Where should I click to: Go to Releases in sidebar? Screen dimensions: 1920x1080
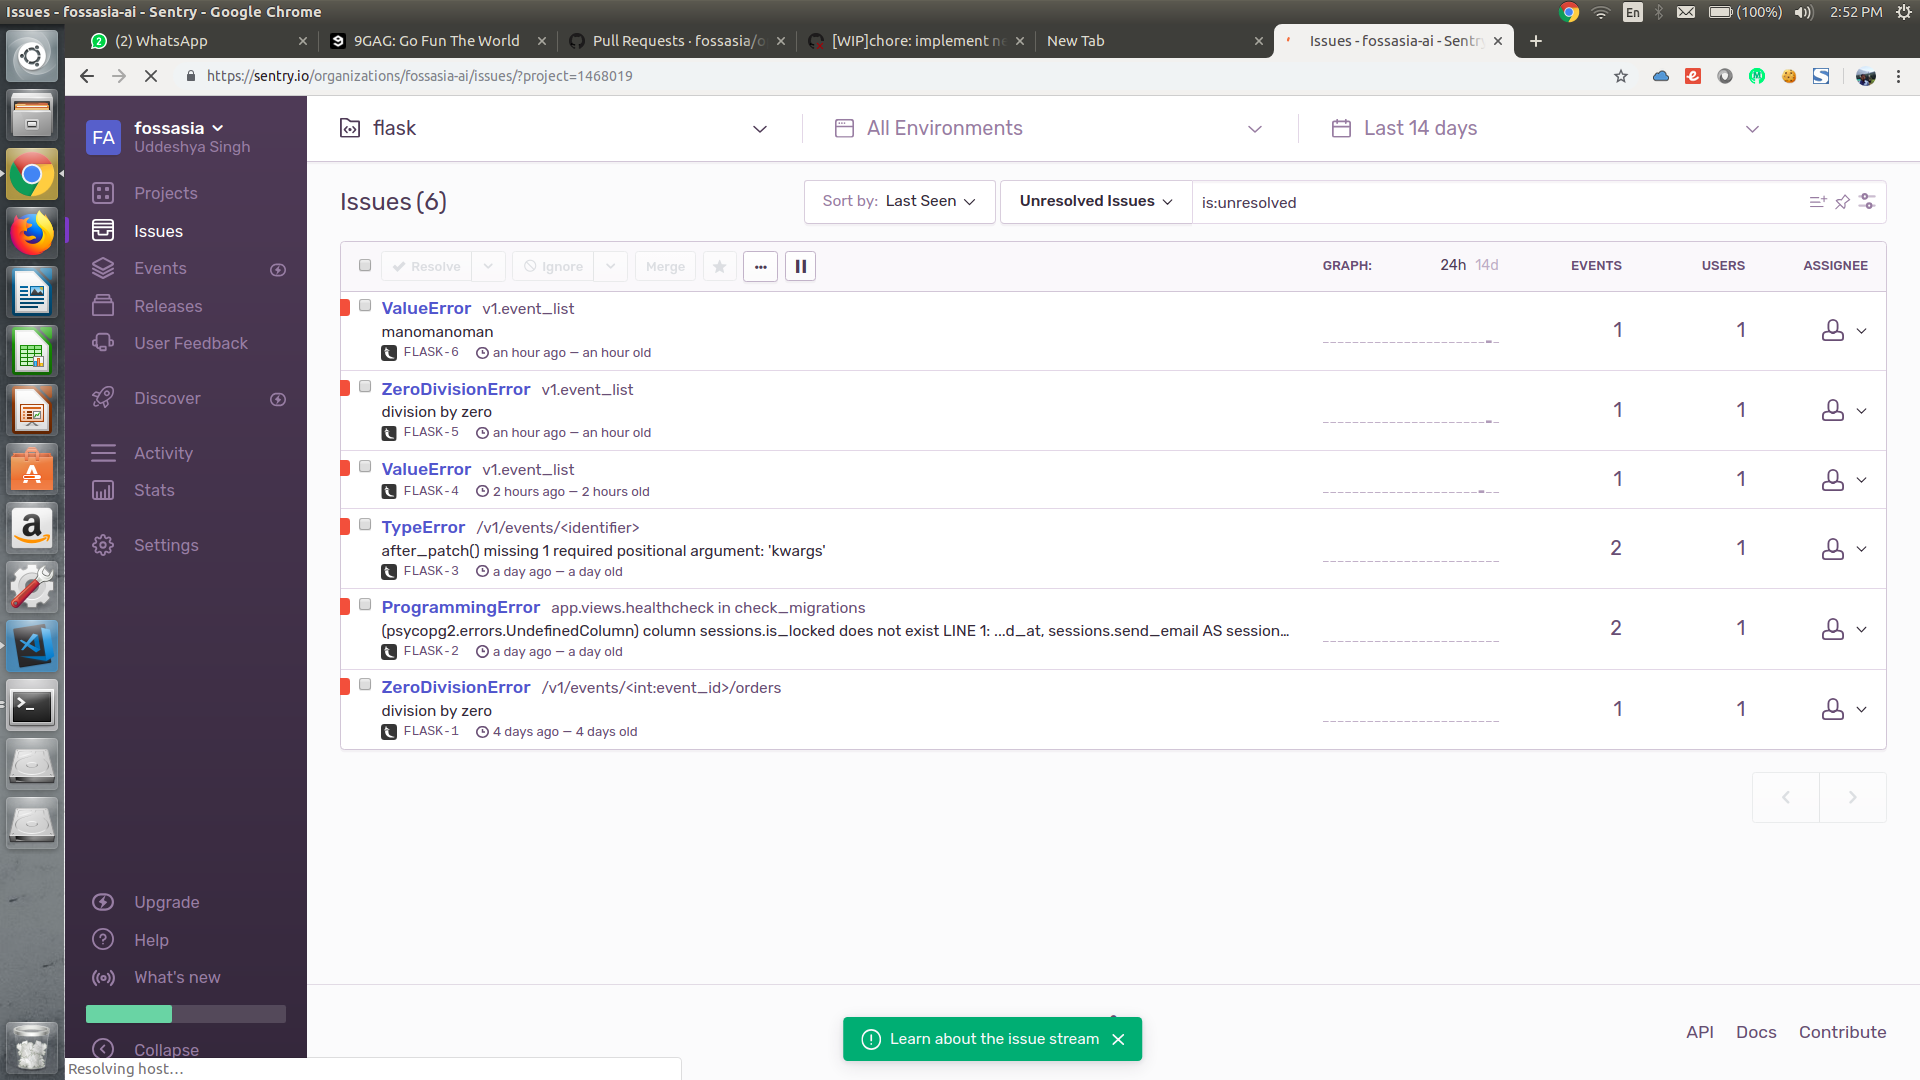tap(168, 306)
